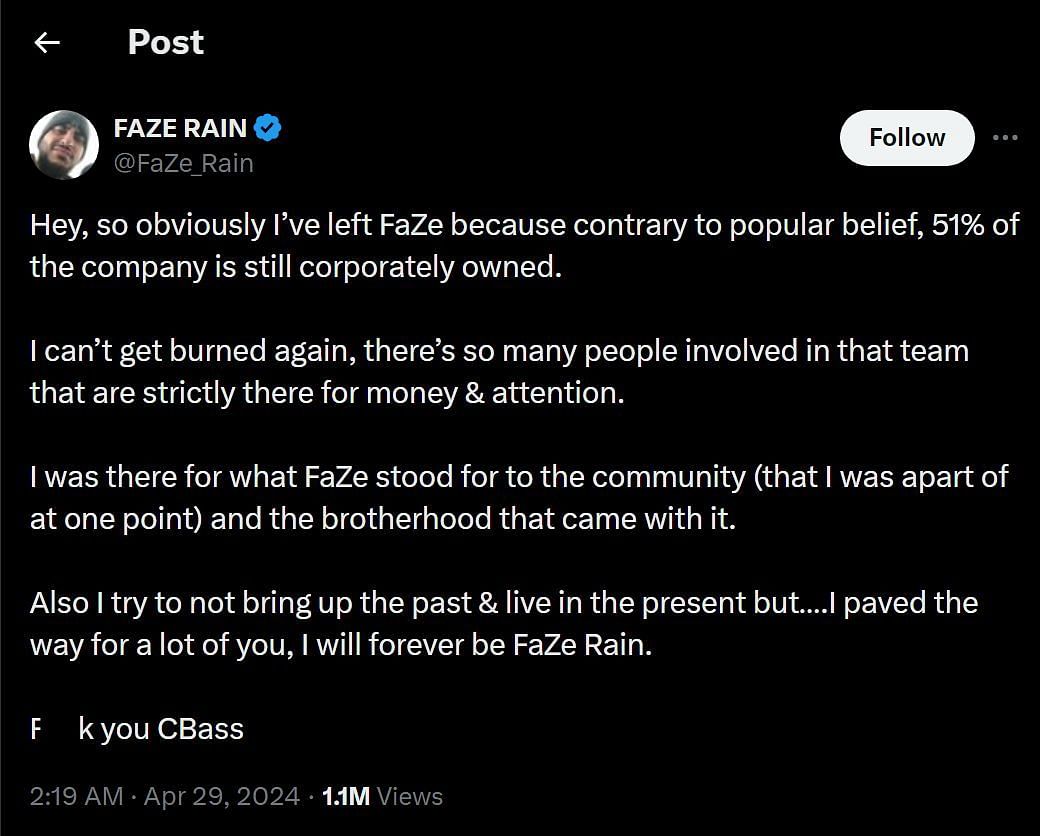Open the FAZE RAIN display name link
This screenshot has height=836, width=1040.
(180, 129)
